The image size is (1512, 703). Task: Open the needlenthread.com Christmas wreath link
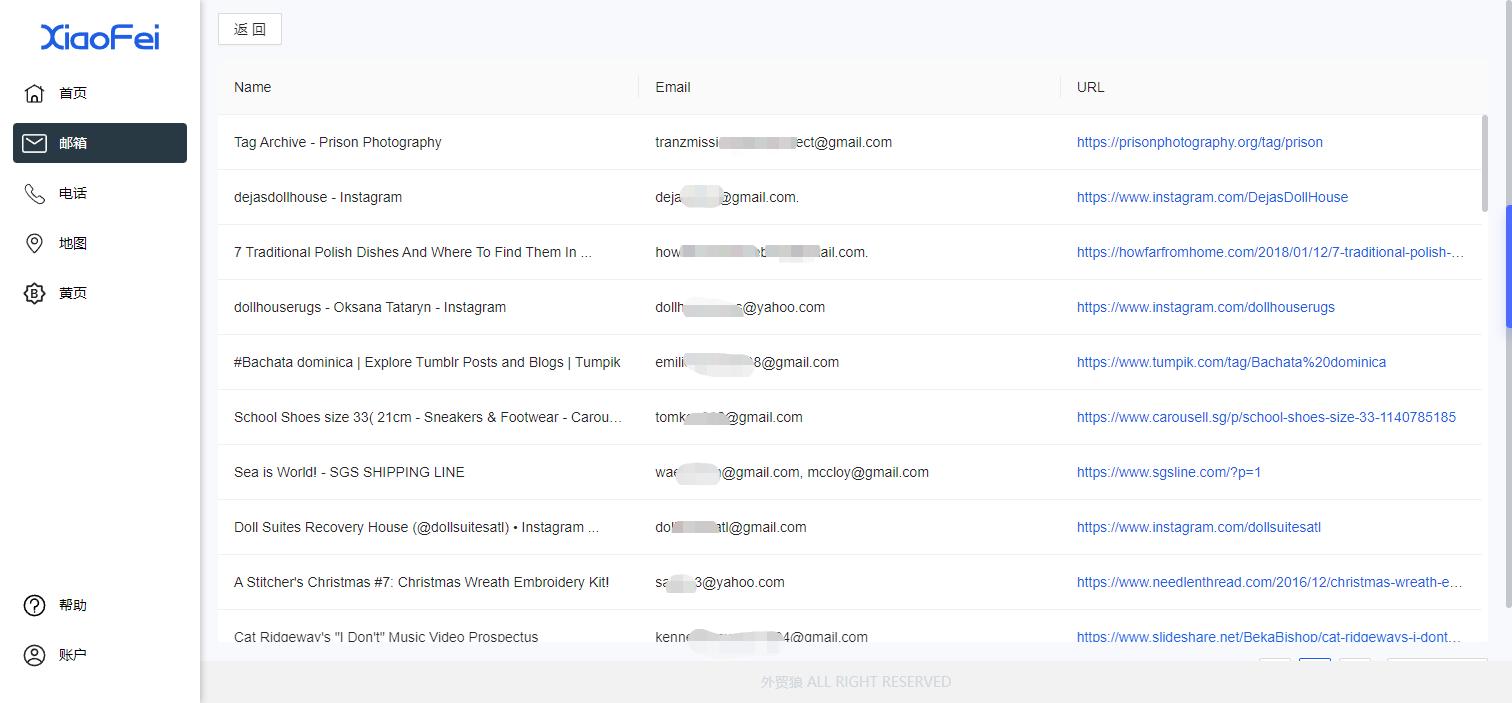click(1269, 582)
